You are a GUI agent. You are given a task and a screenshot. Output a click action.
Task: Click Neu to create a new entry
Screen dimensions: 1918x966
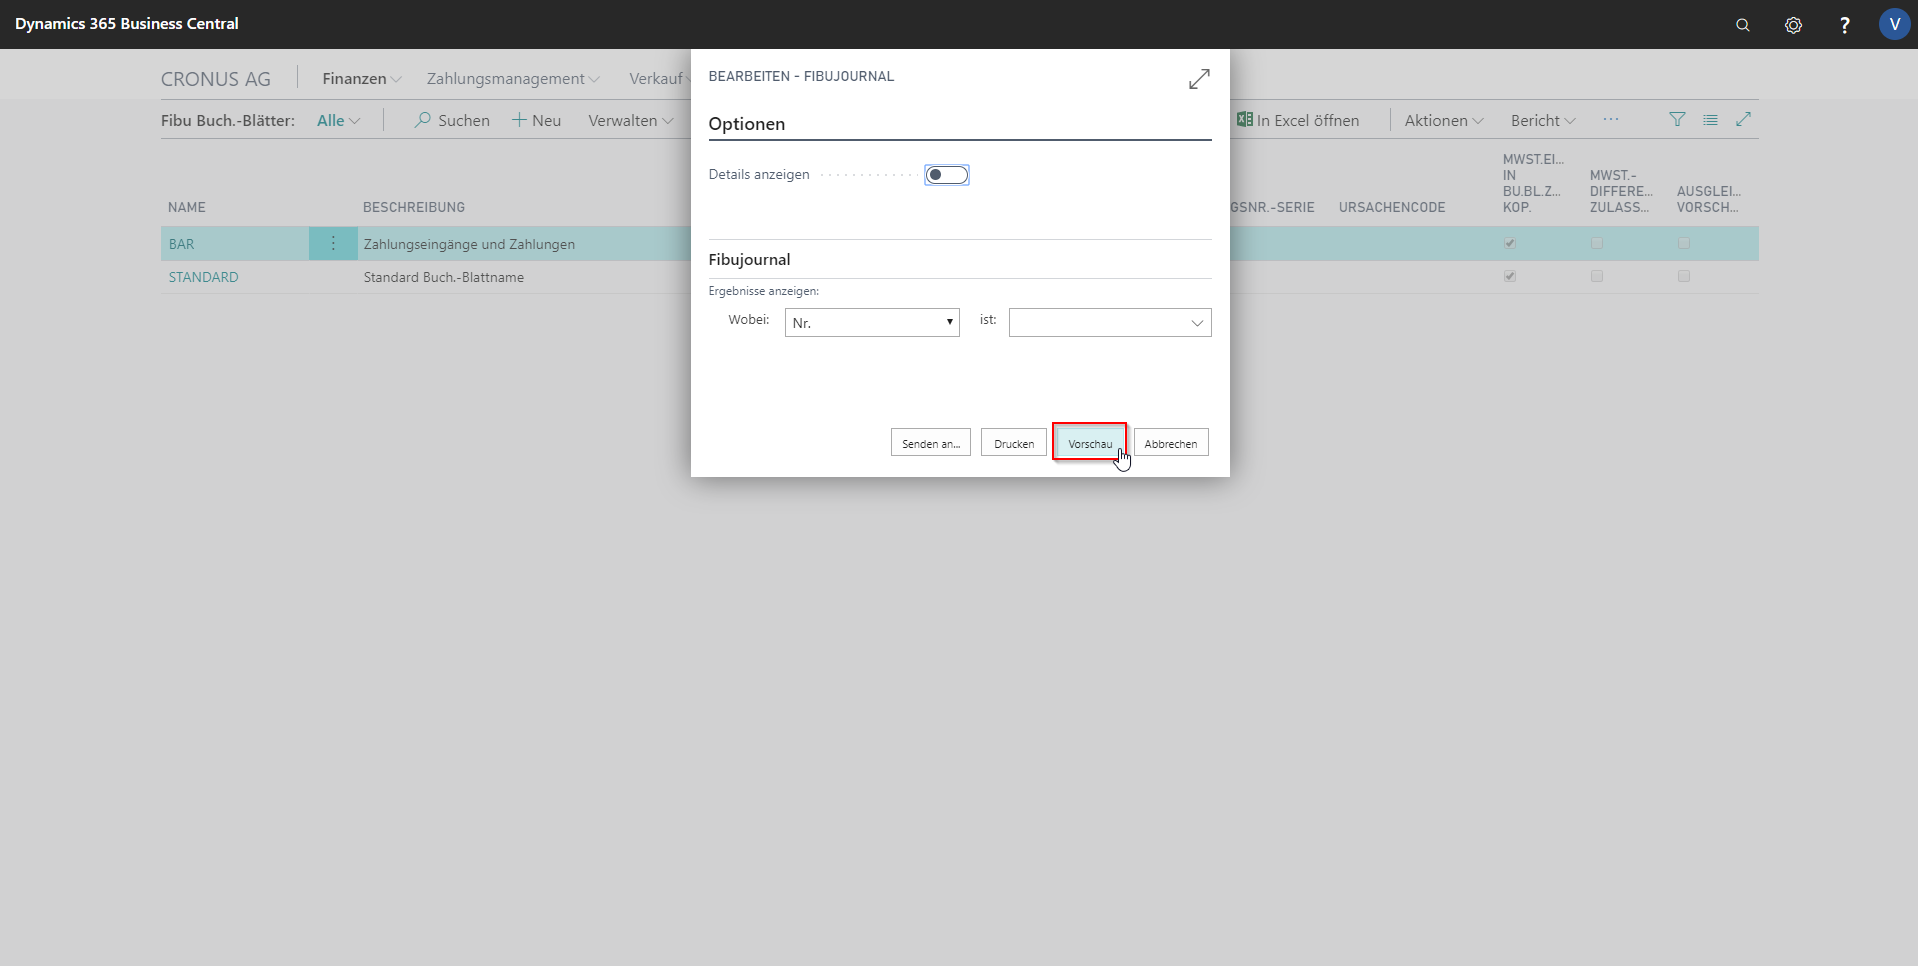point(537,120)
